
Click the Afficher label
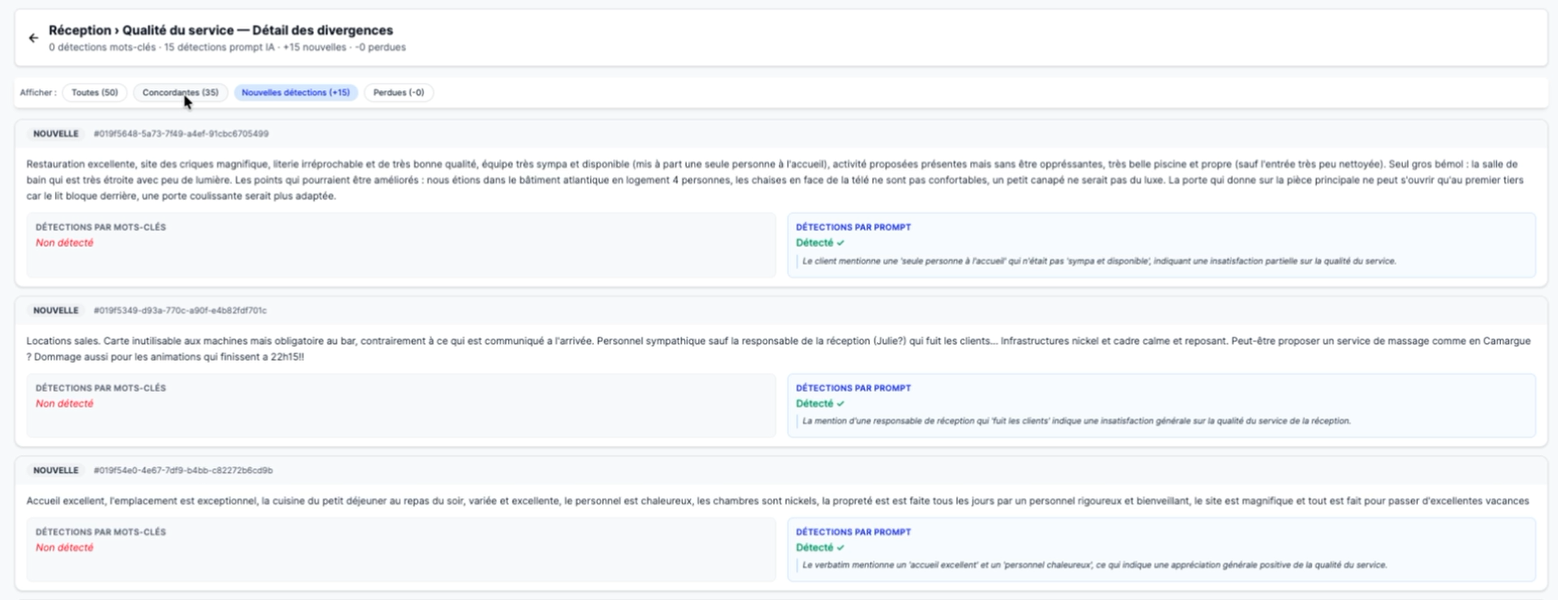pos(38,93)
